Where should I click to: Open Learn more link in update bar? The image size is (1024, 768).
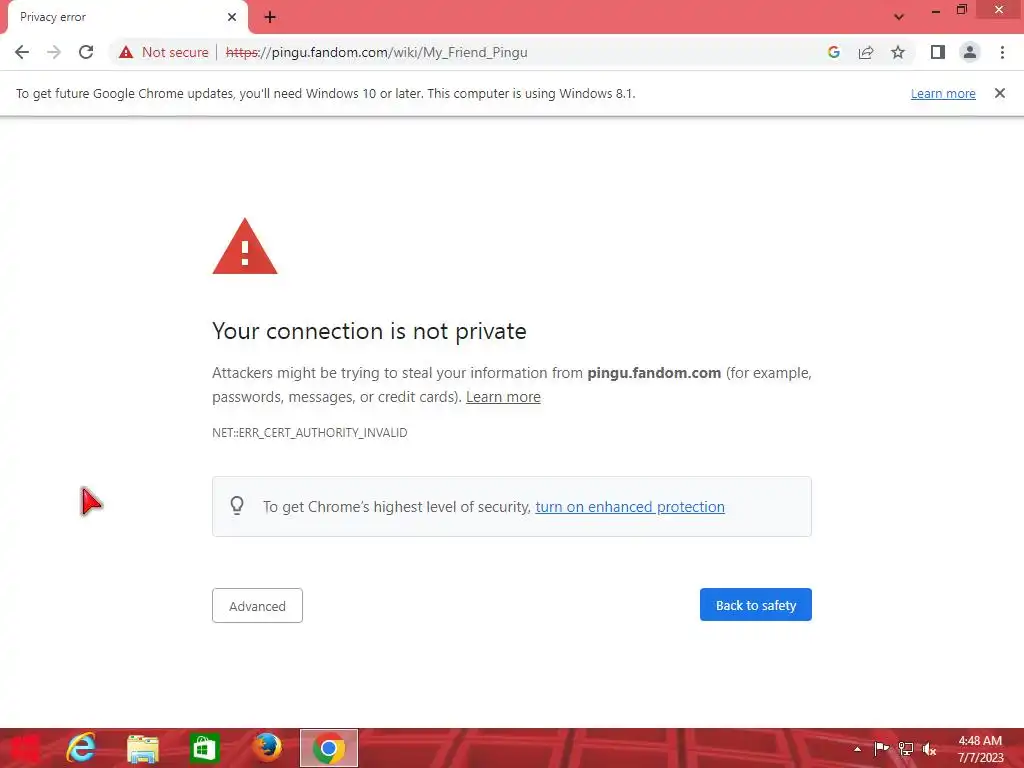point(943,93)
